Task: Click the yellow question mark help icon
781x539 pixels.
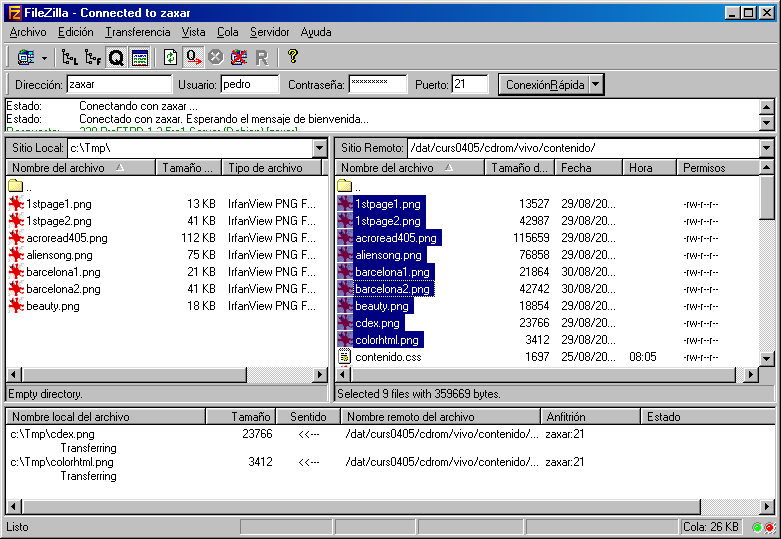Action: click(292, 57)
